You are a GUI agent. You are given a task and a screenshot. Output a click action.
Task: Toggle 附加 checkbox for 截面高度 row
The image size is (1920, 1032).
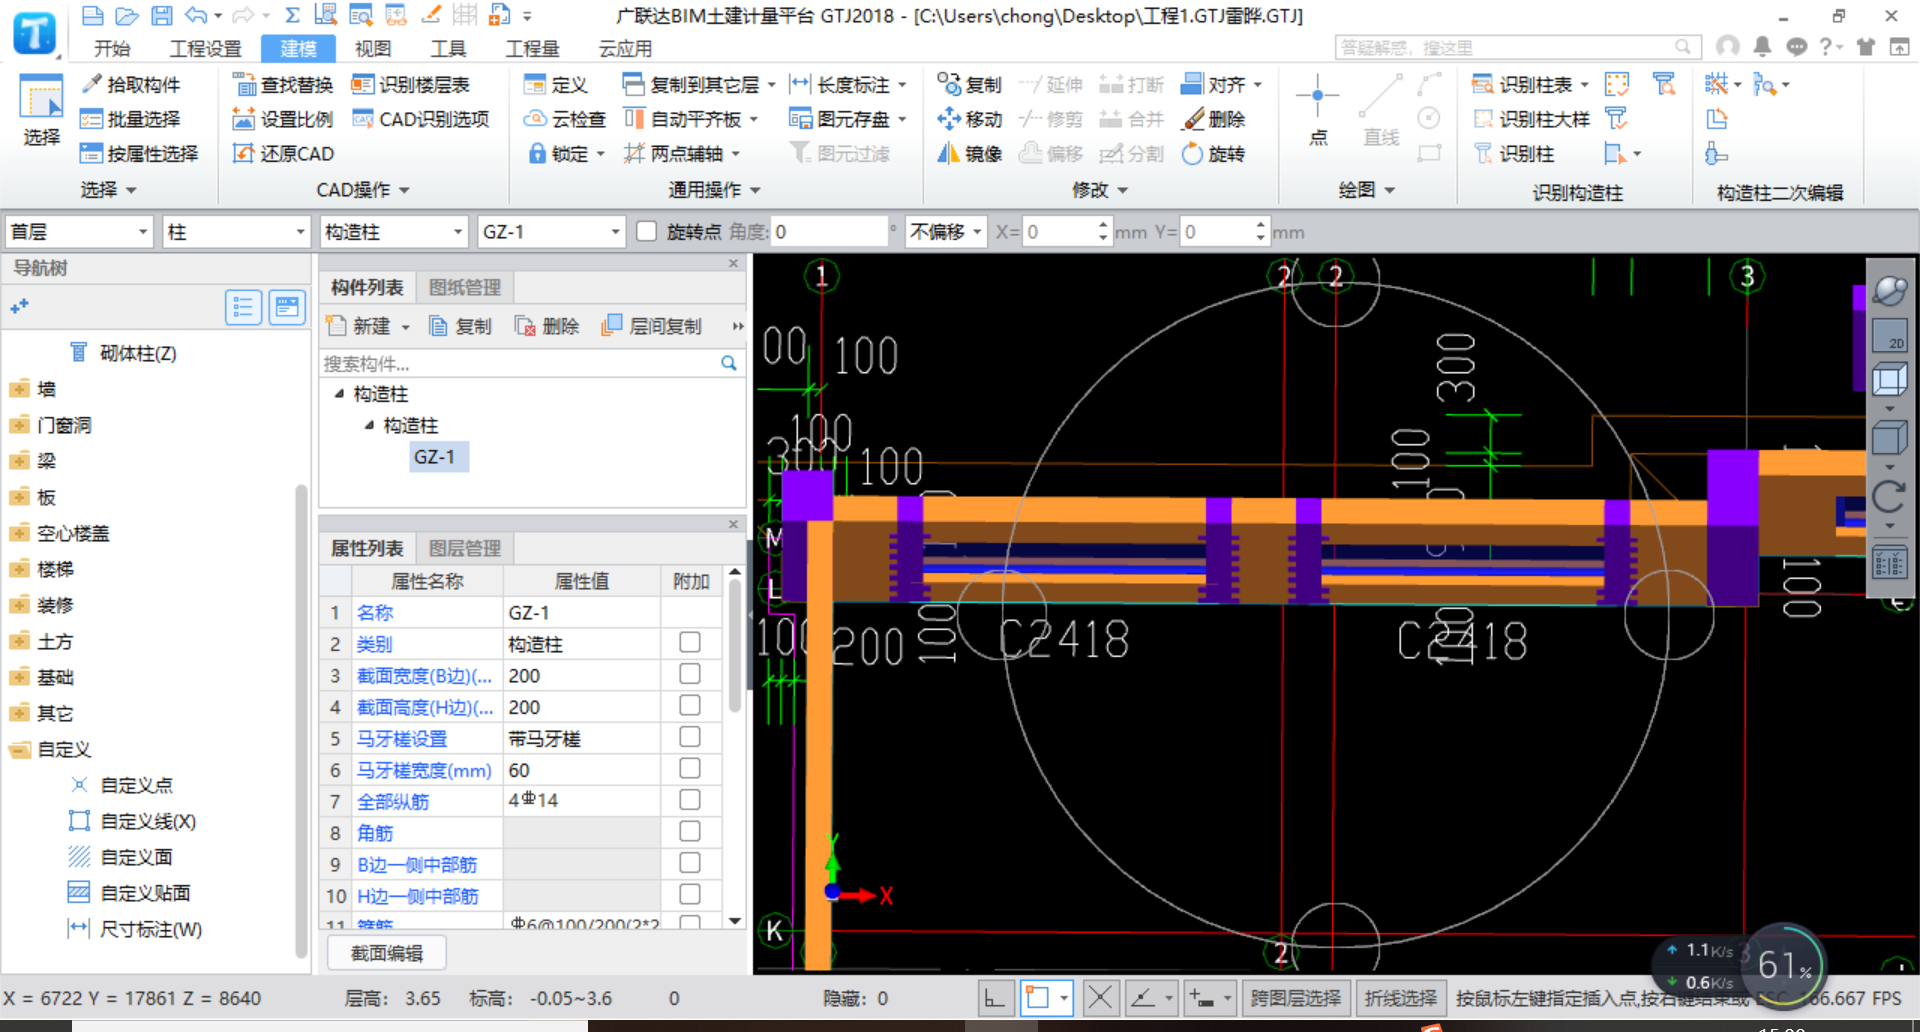point(690,706)
